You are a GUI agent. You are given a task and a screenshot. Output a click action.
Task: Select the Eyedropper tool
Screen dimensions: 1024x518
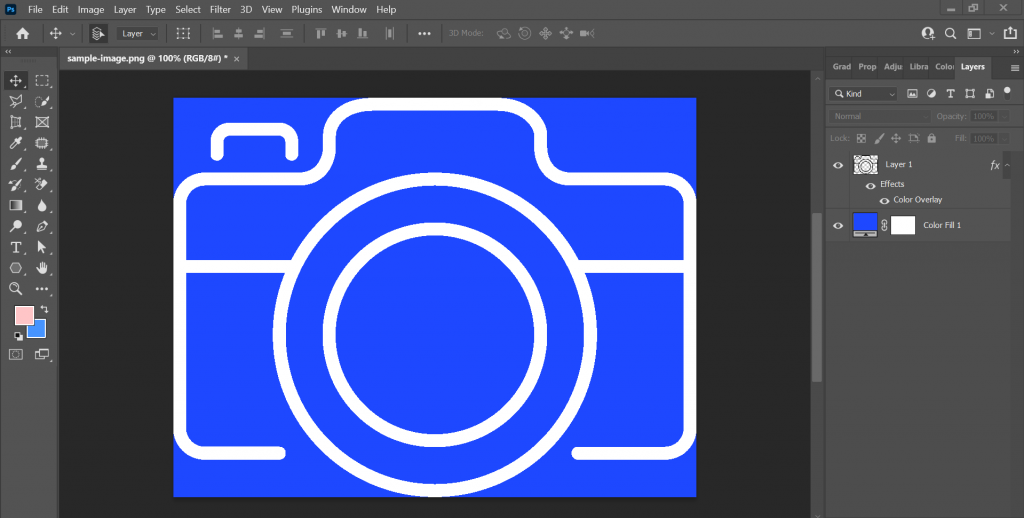click(x=16, y=143)
